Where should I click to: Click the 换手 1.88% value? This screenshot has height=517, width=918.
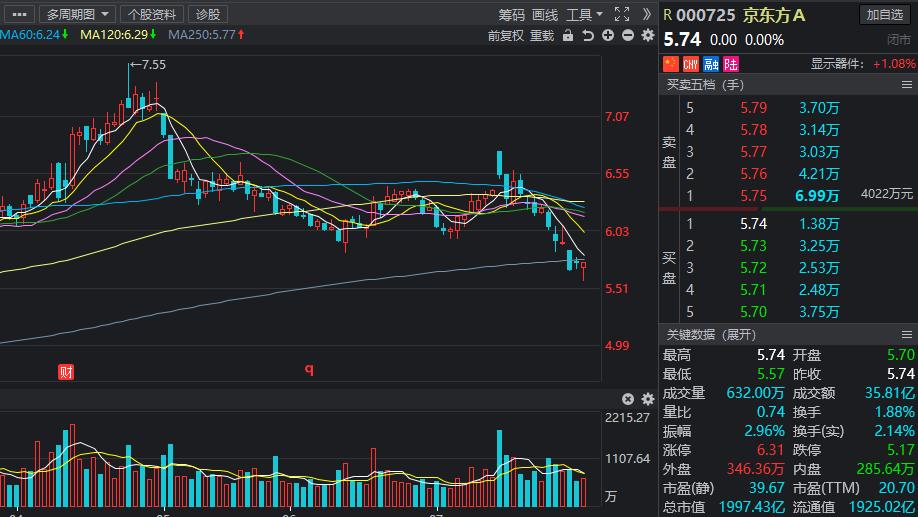[x=894, y=412]
